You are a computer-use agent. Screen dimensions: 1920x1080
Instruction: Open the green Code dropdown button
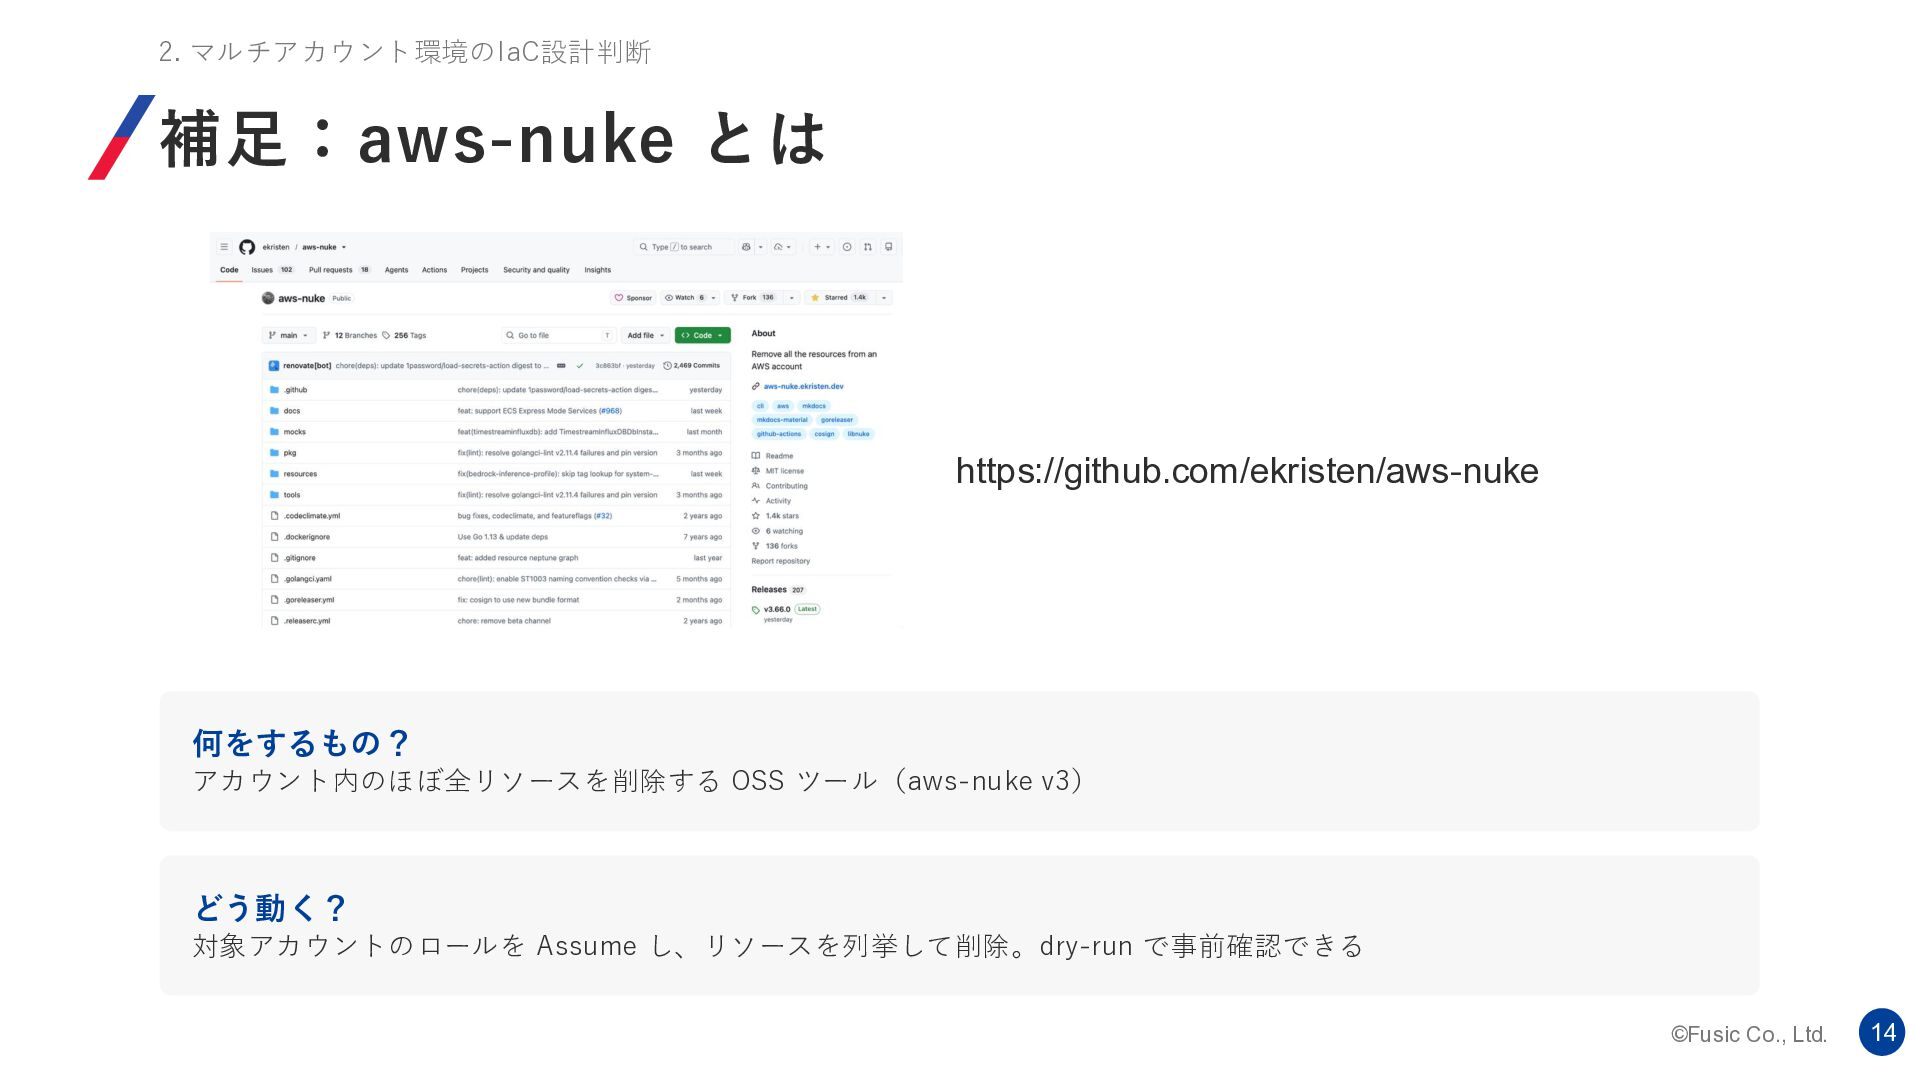coord(703,336)
